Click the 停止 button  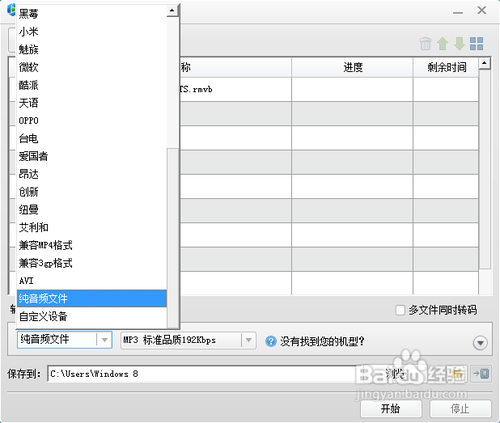460,409
